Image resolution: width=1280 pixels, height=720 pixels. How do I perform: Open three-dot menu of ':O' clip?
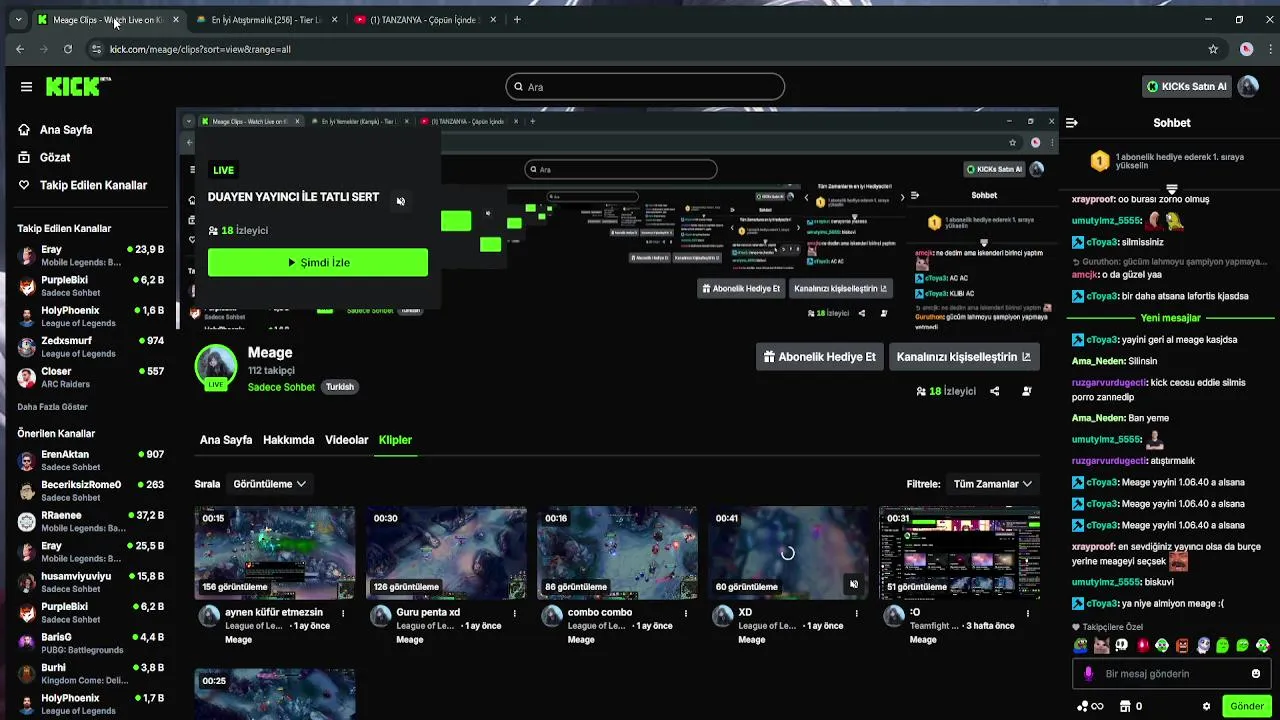coord(1028,613)
